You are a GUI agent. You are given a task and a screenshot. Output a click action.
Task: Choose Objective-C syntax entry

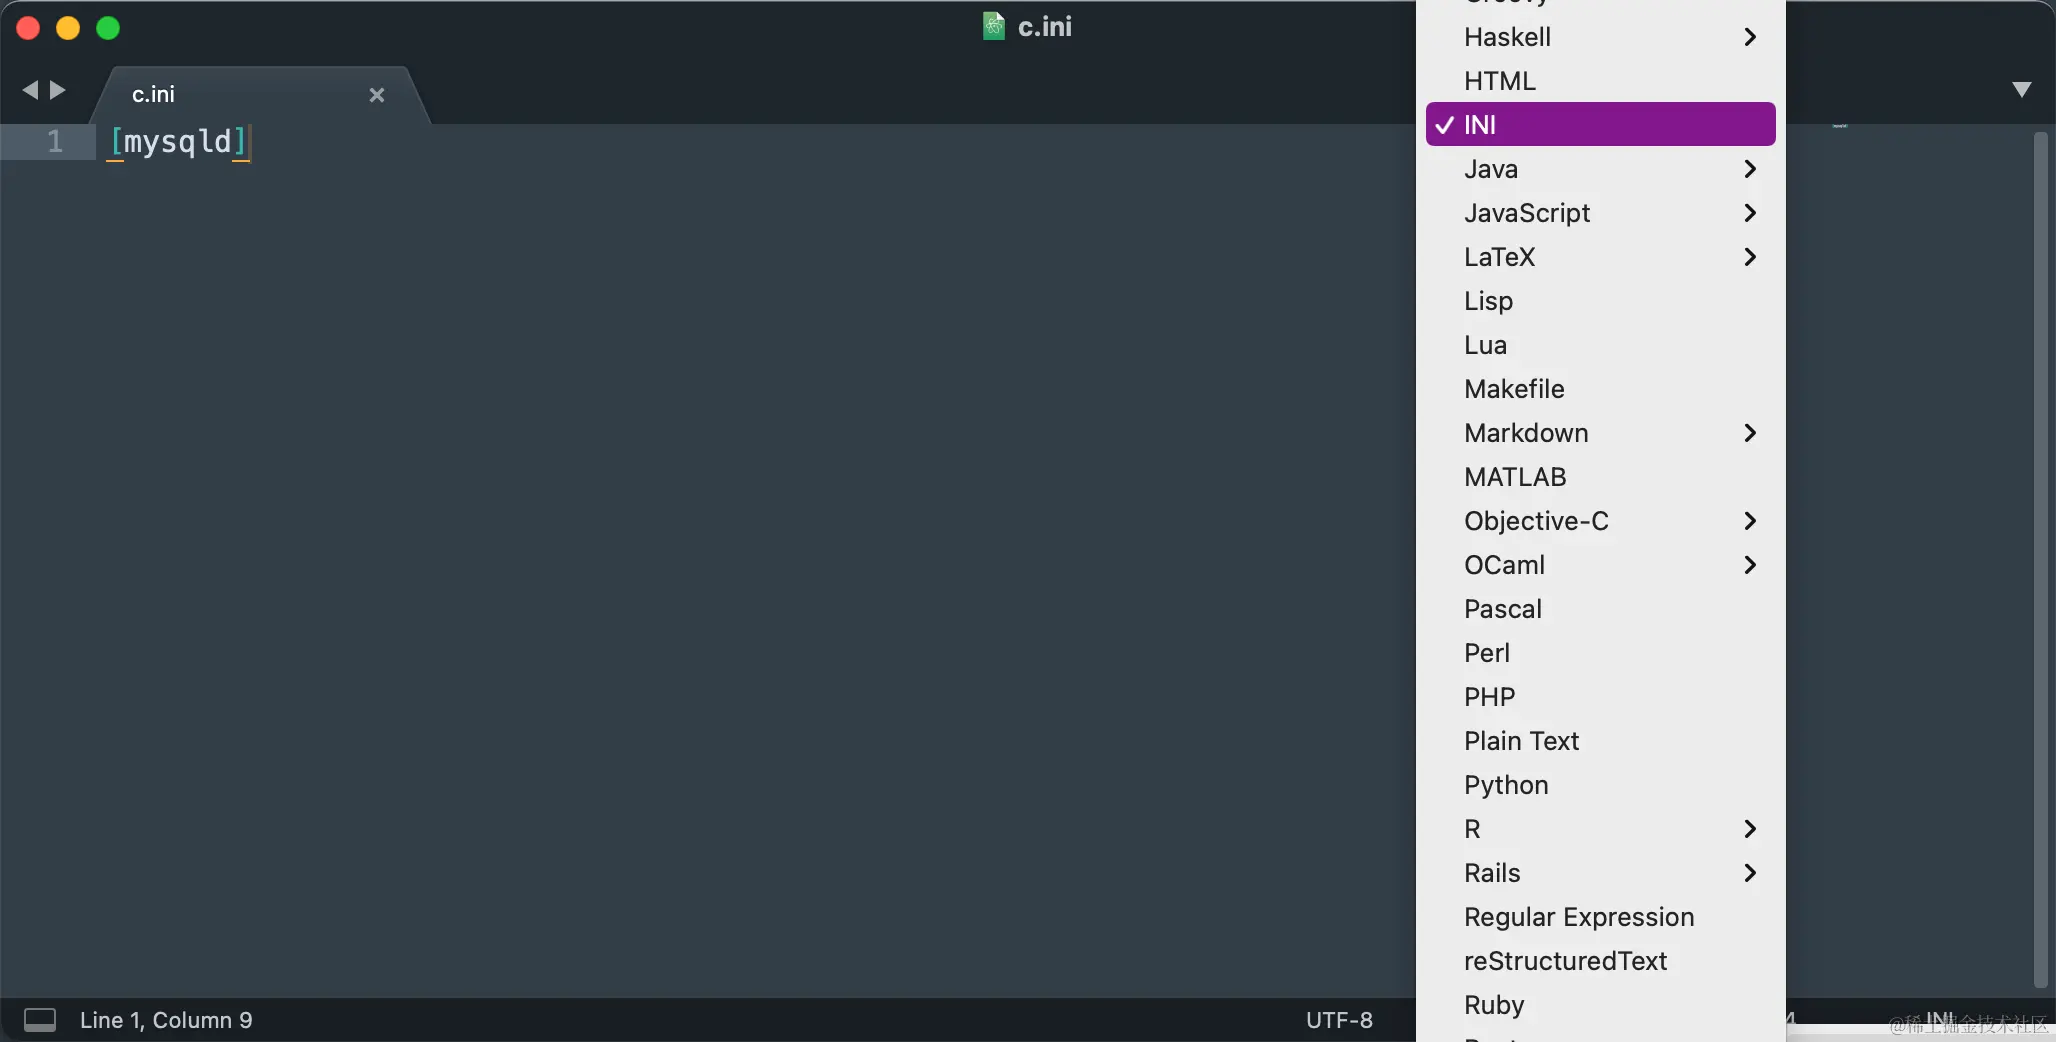pos(1600,521)
